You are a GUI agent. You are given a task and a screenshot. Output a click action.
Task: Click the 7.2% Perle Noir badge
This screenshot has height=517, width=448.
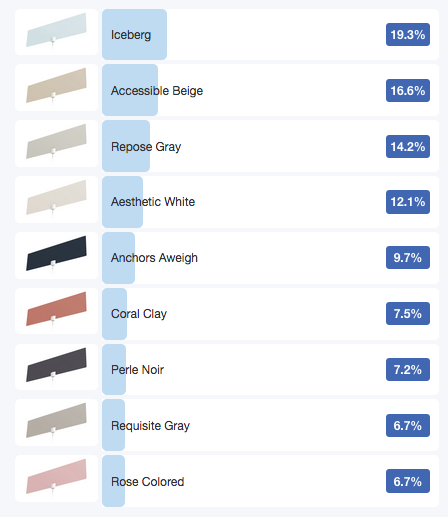coord(408,369)
